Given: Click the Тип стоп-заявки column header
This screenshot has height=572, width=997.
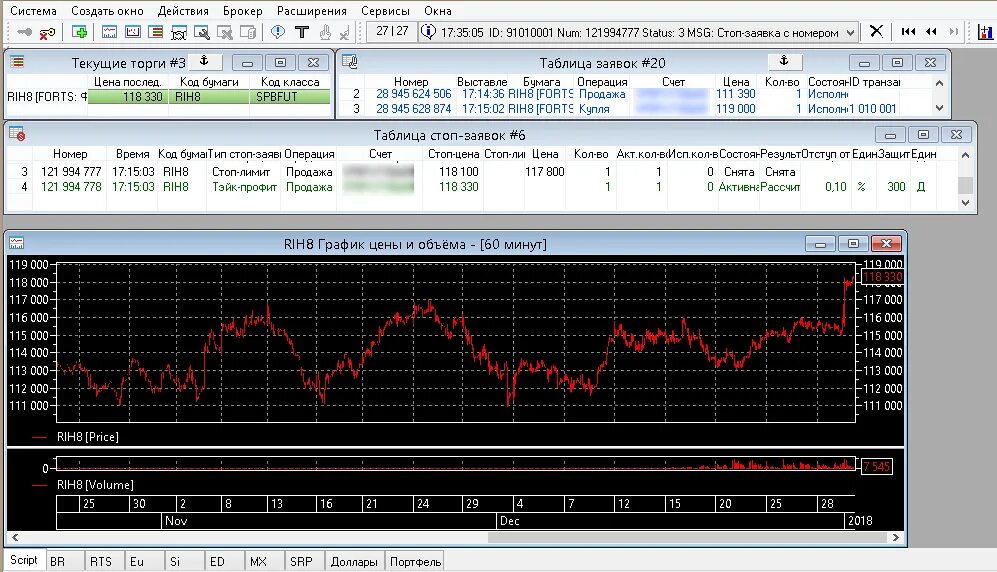Looking at the screenshot, I should 245,154.
